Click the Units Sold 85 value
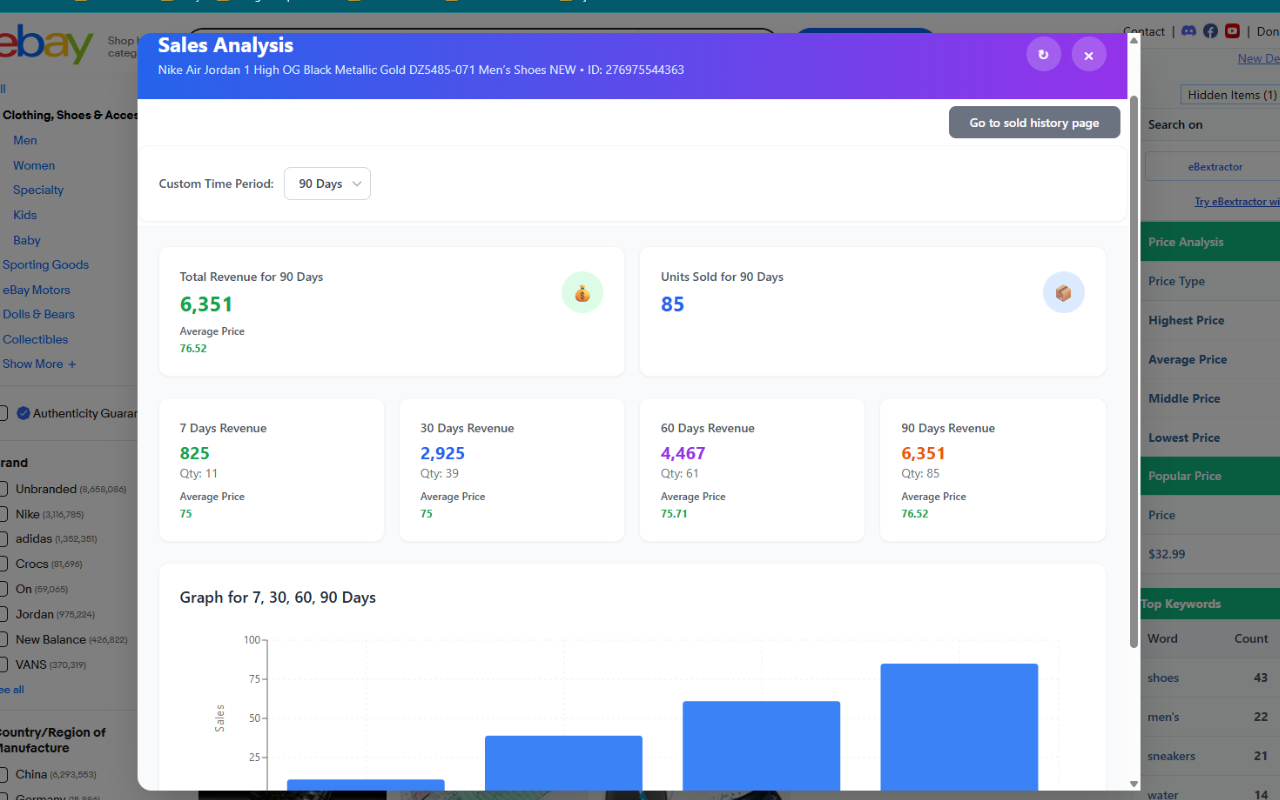1280x800 pixels. point(672,304)
